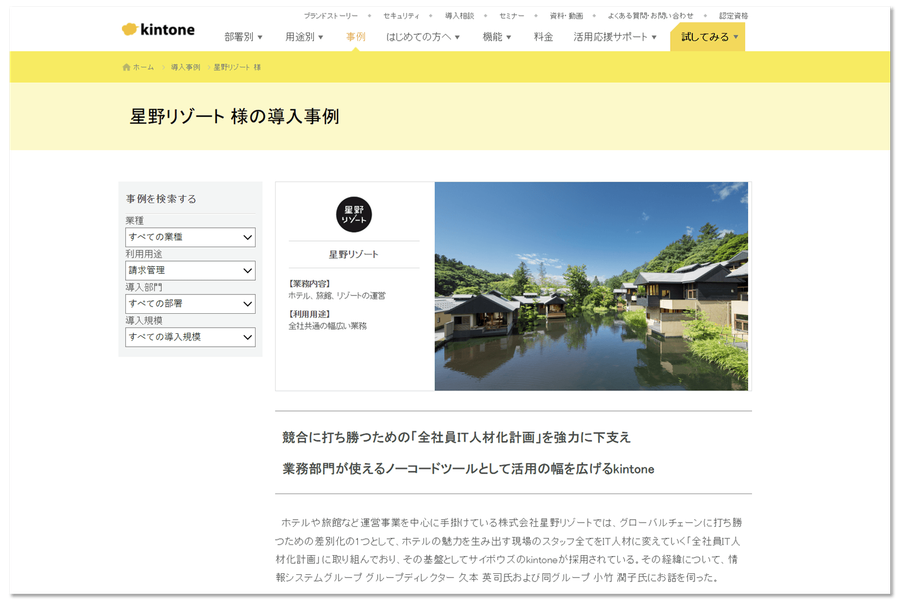
Task: Click the subheading ending with 活用の幅を広げるkintone
Action: [x=468, y=469]
